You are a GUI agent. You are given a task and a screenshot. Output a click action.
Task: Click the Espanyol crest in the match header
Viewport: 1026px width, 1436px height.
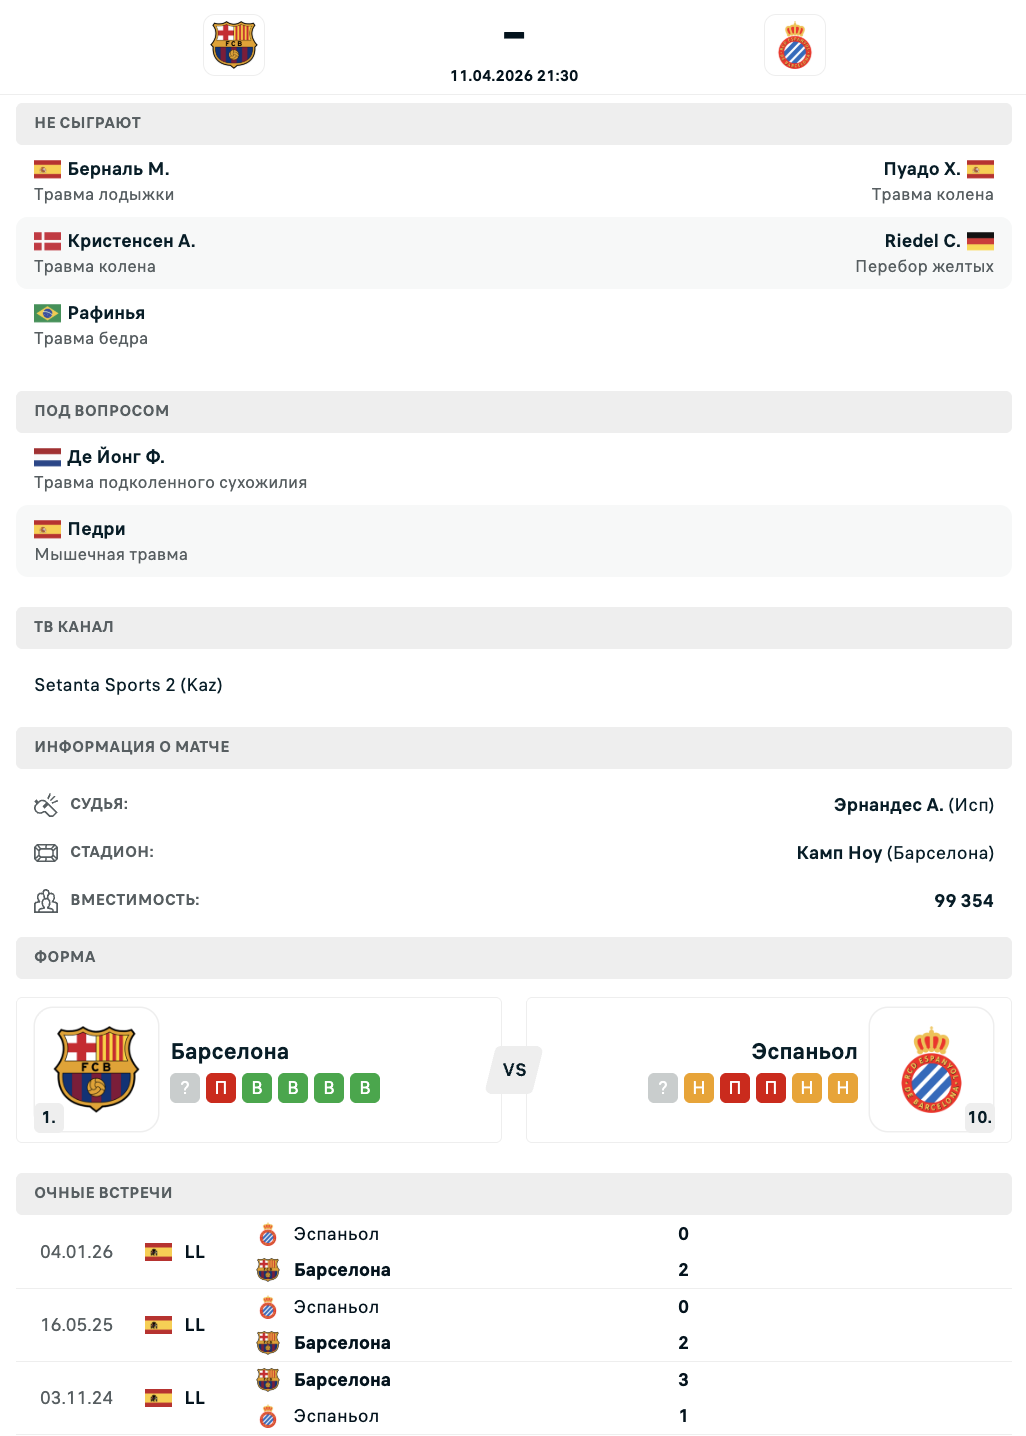coord(795,45)
